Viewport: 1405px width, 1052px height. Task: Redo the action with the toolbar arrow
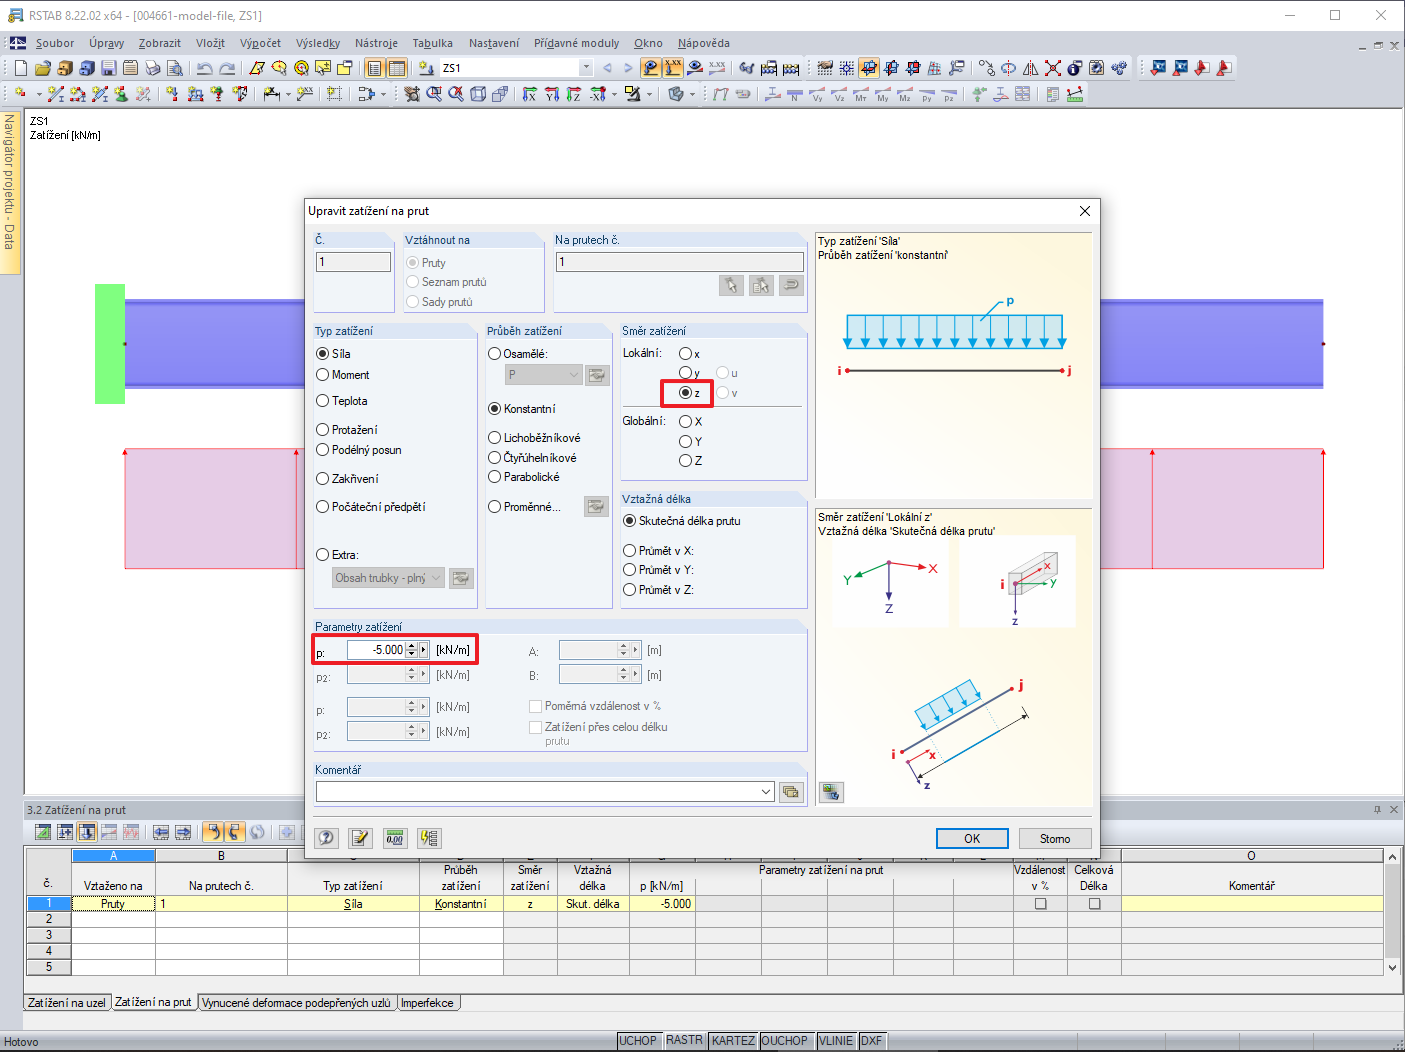pyautogui.click(x=227, y=68)
